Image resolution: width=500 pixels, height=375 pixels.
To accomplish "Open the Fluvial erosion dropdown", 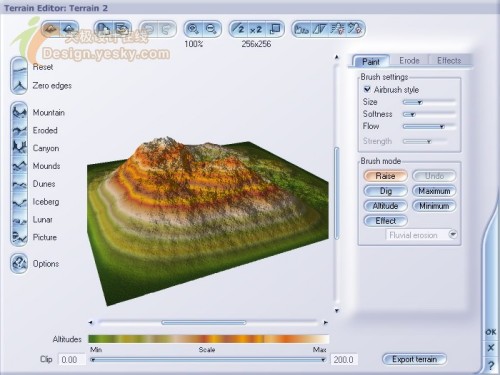I will [453, 234].
